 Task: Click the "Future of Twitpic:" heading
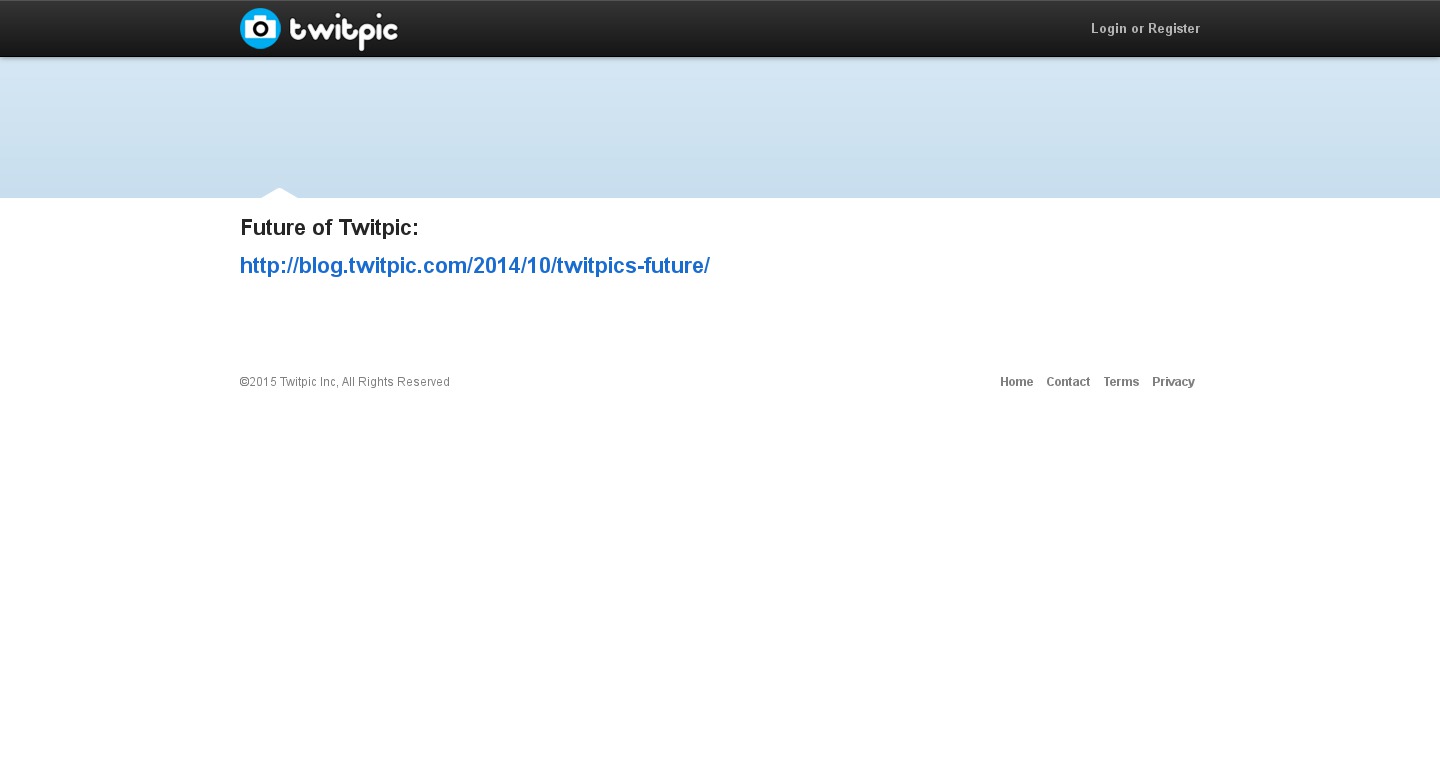tap(329, 228)
